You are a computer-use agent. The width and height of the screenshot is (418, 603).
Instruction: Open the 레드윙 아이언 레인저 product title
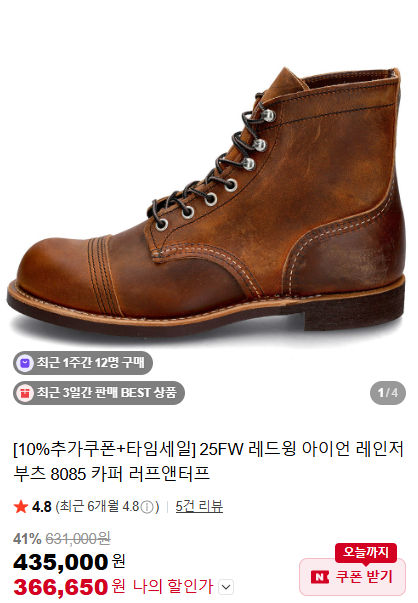pos(208,461)
